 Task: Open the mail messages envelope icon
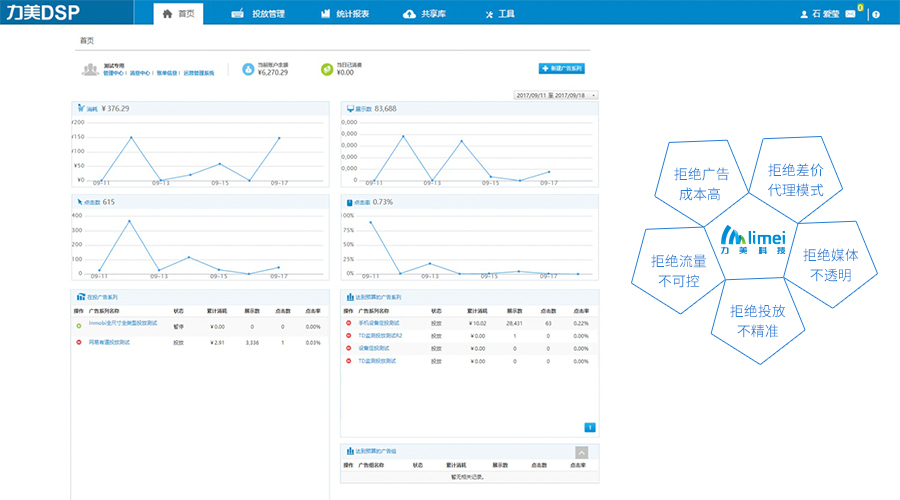click(x=850, y=14)
